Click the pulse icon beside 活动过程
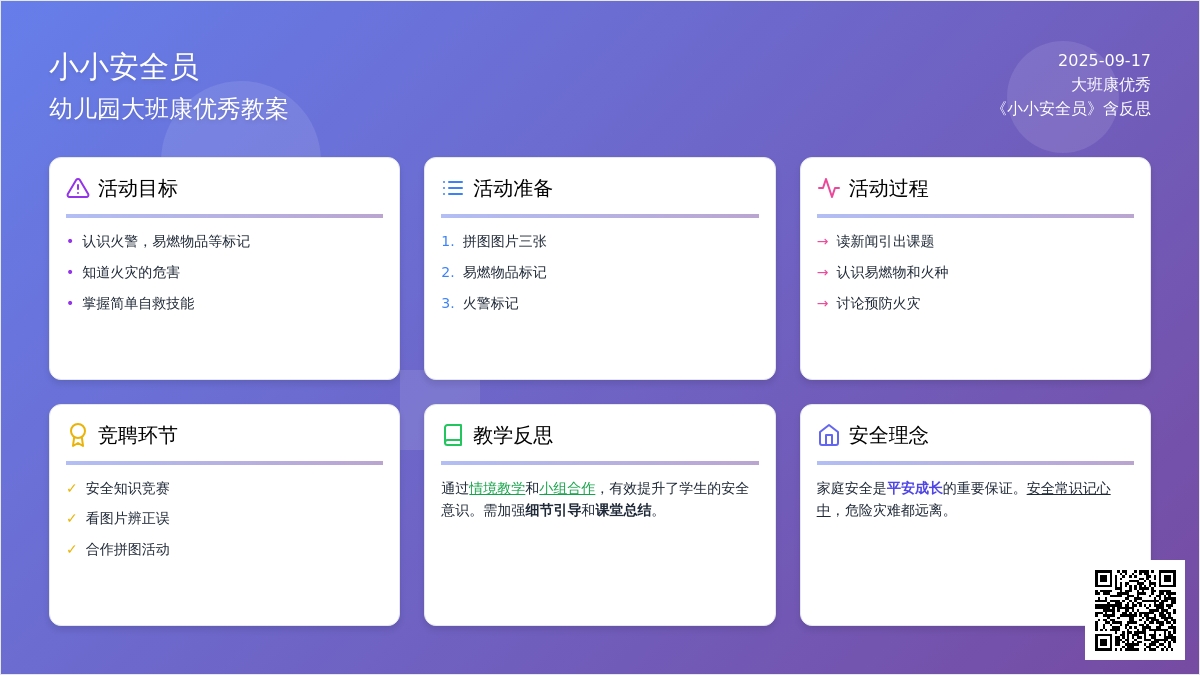The image size is (1200, 675). [x=828, y=188]
